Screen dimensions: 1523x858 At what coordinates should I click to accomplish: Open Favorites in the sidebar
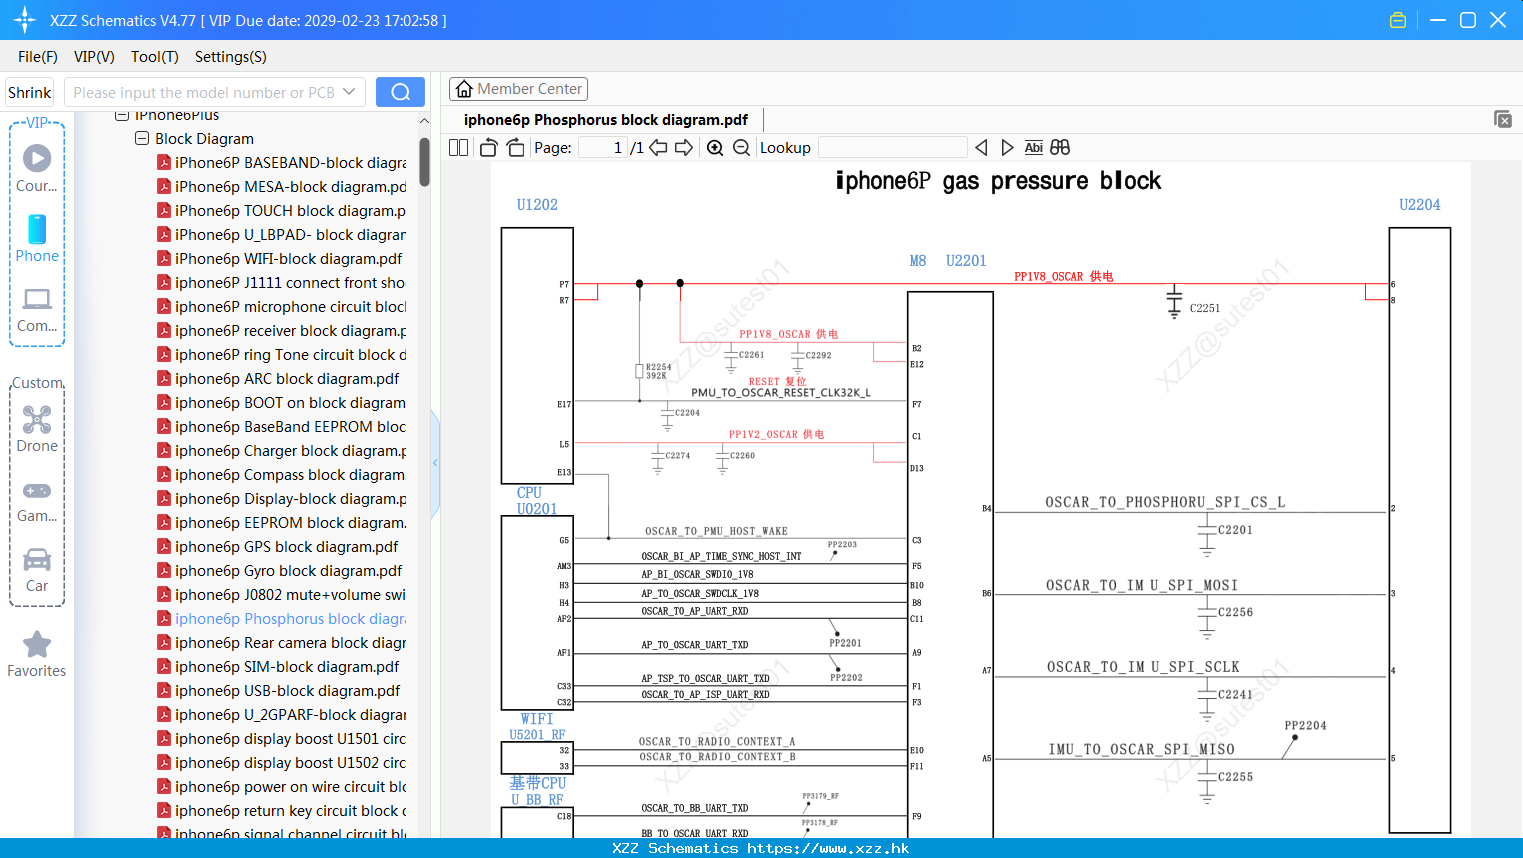(37, 655)
